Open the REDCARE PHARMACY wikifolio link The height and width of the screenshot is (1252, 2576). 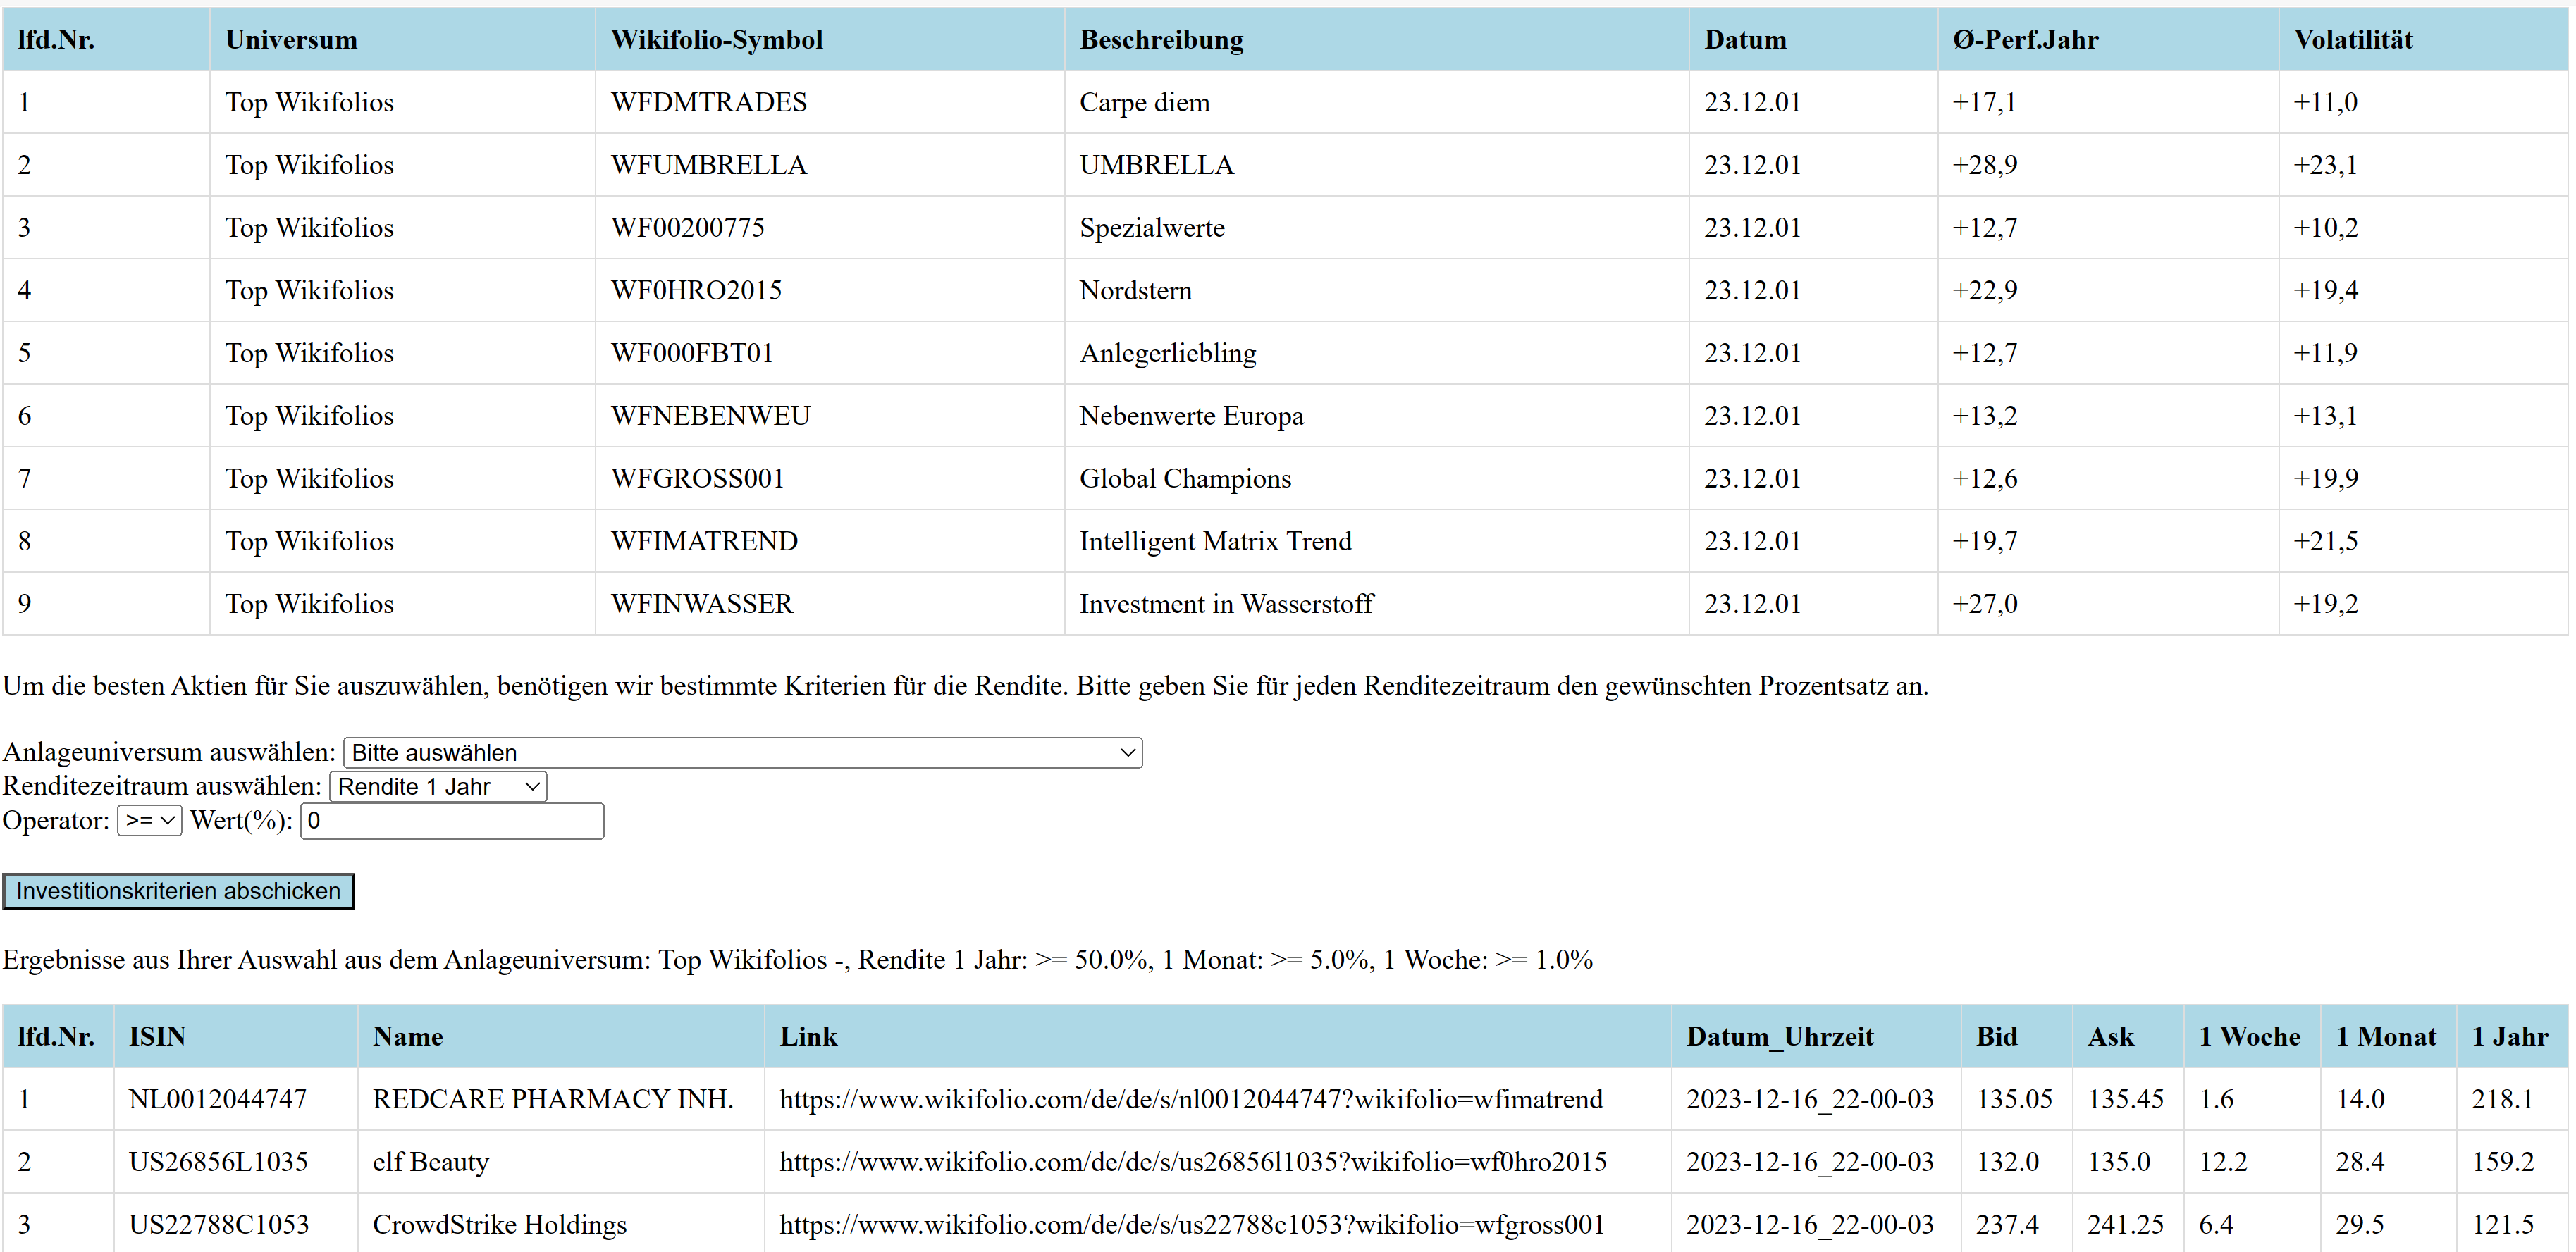coord(1190,1099)
